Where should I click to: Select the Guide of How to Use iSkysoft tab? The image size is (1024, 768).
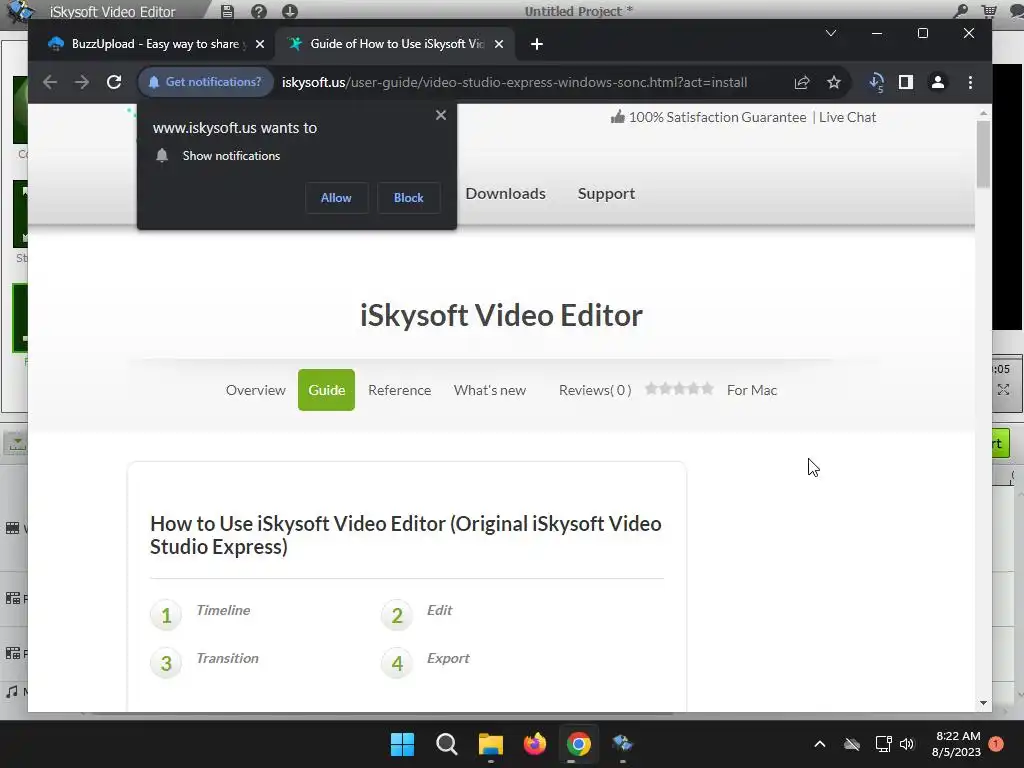click(x=396, y=44)
